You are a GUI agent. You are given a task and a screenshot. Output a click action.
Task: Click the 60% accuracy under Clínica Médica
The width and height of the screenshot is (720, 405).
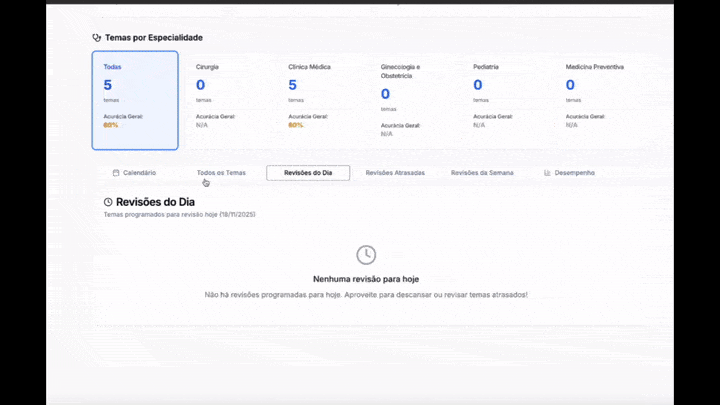[296, 125]
